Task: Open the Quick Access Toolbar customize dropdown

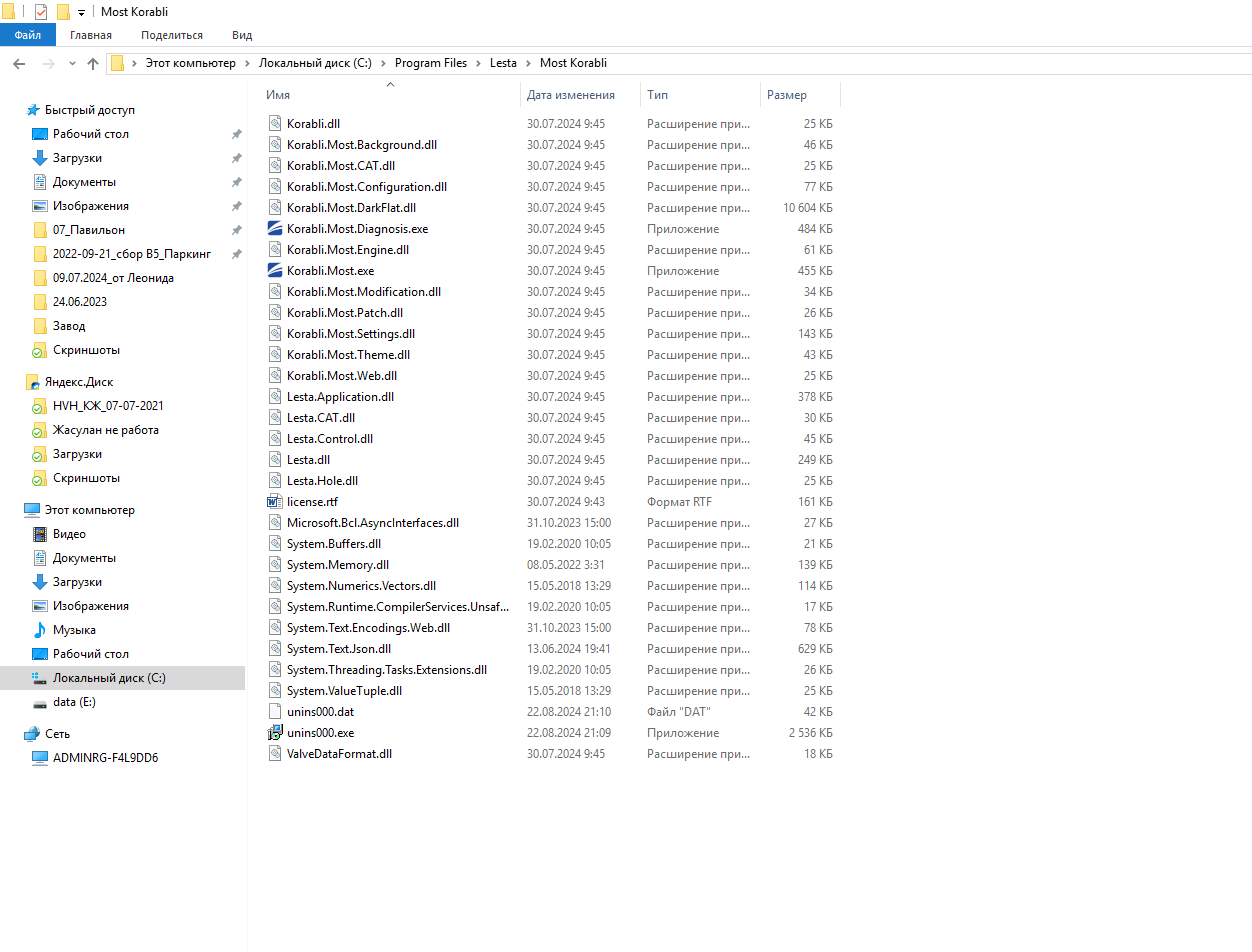Action: coord(81,13)
